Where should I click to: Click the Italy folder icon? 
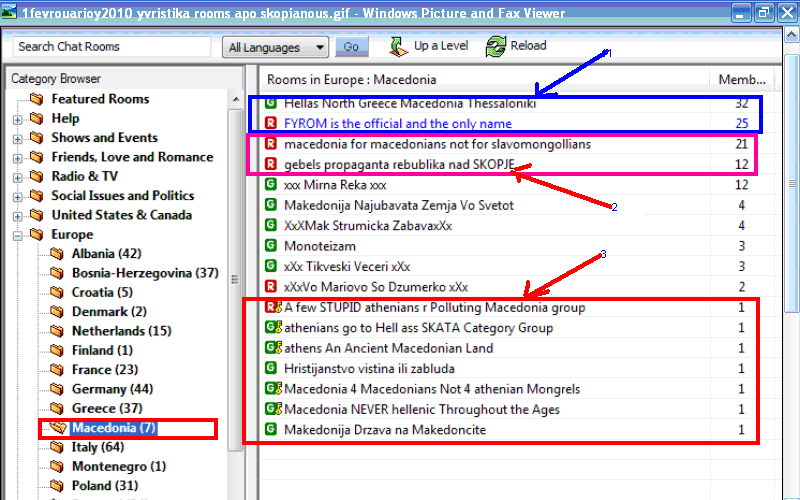click(57, 447)
